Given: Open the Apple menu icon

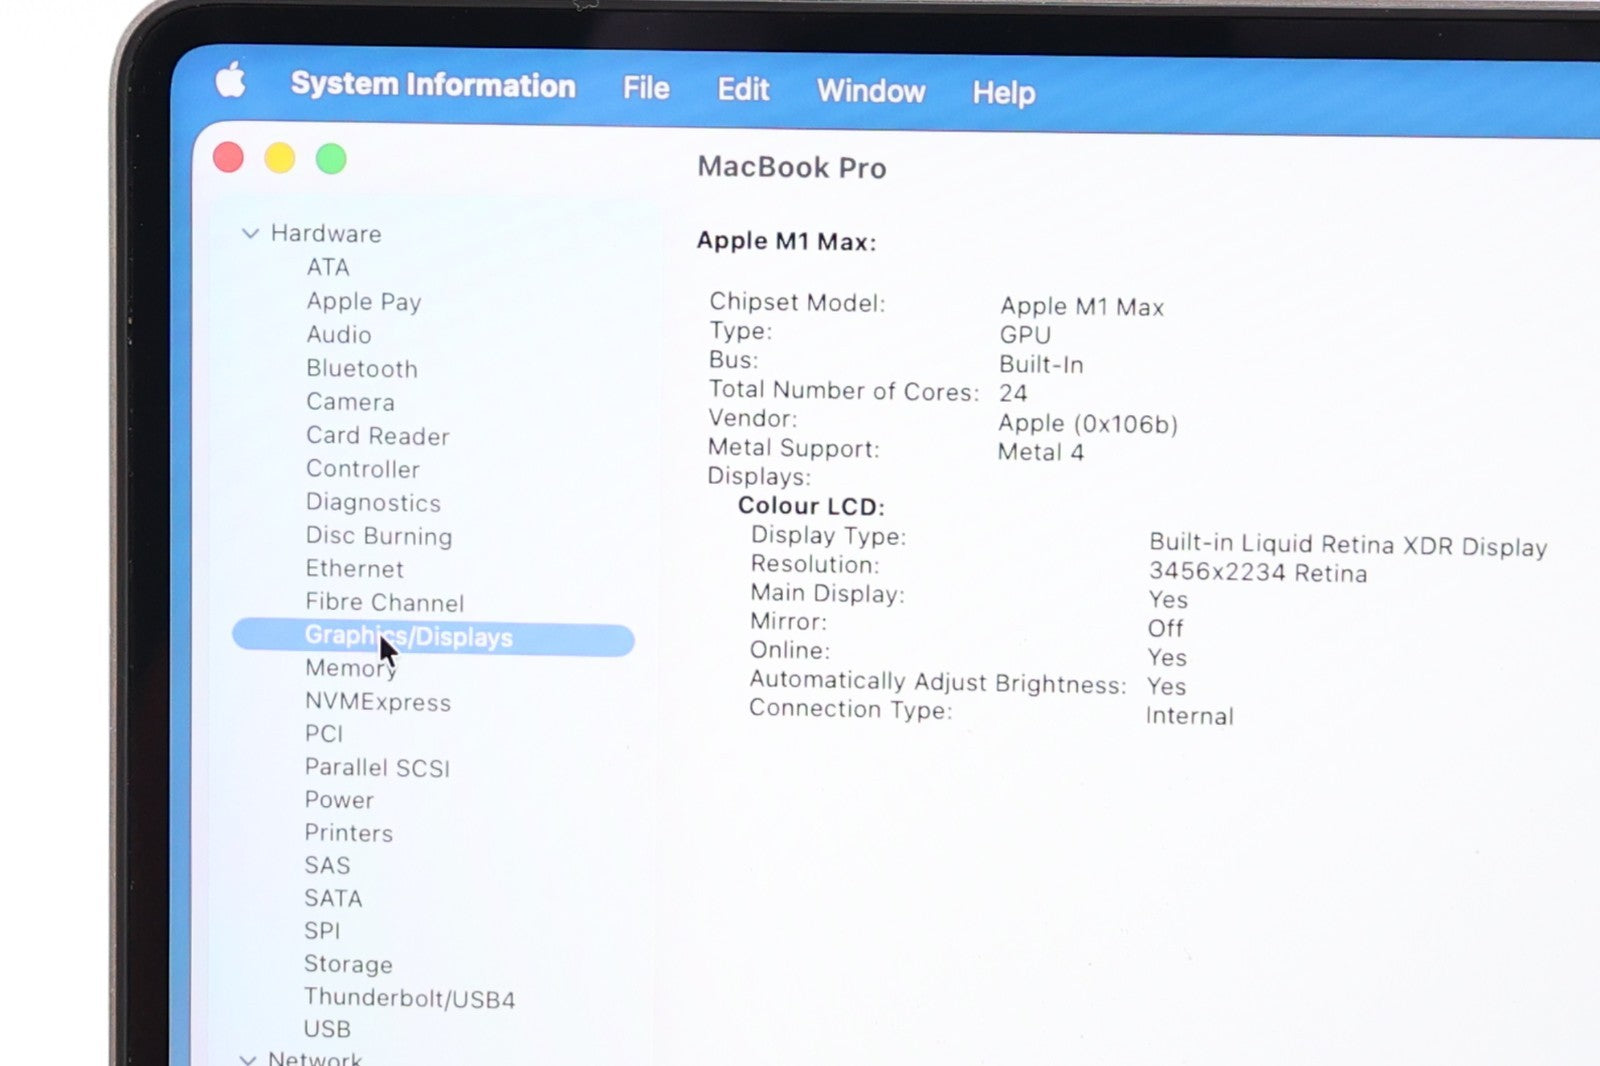Looking at the screenshot, I should (230, 80).
